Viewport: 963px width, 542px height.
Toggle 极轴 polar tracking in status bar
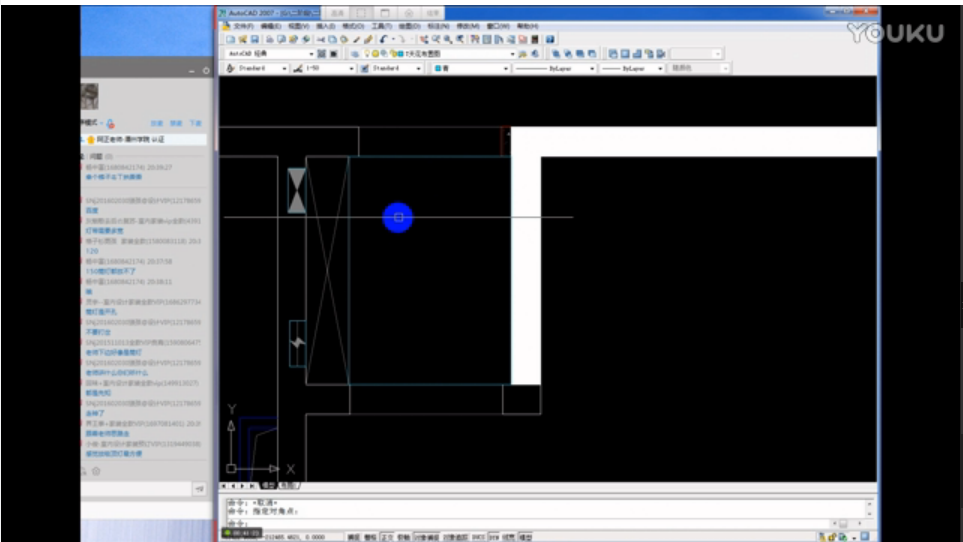(404, 537)
